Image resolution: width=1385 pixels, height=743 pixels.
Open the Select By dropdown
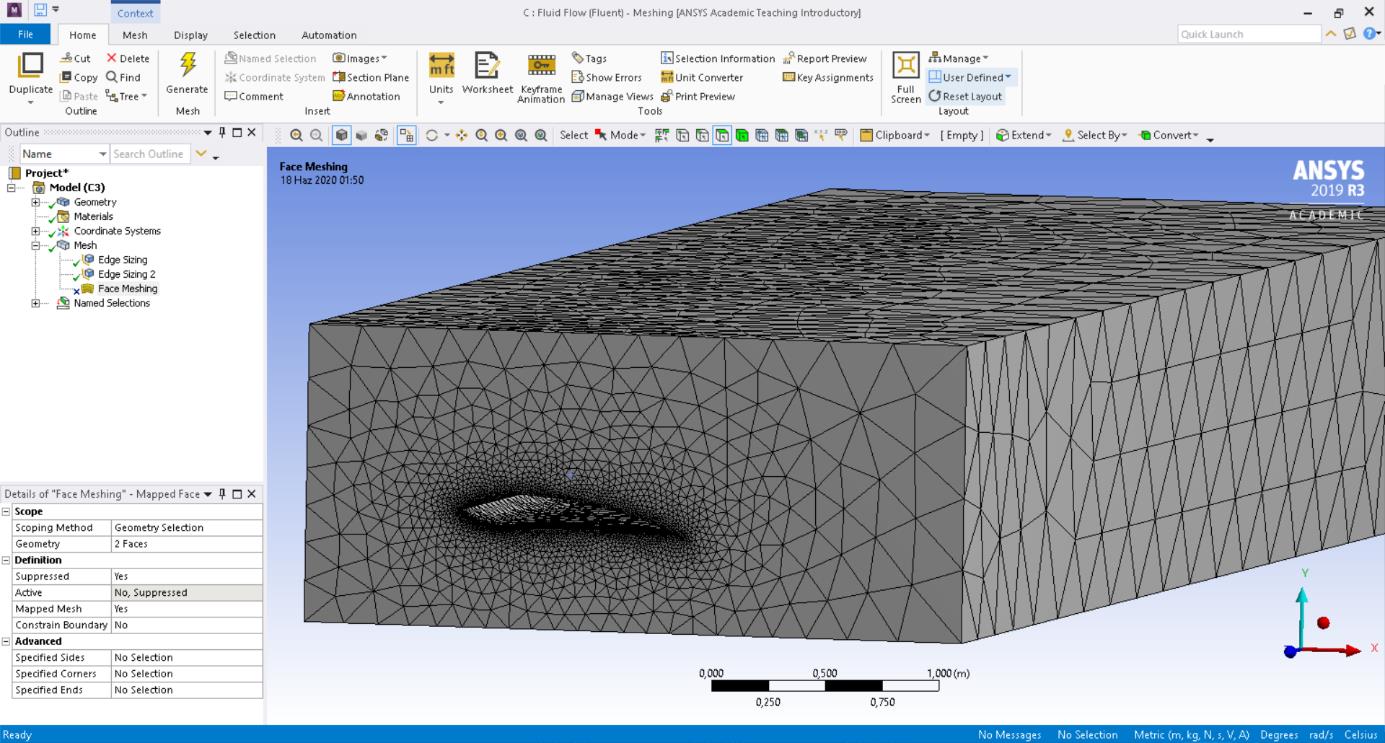pos(1094,135)
